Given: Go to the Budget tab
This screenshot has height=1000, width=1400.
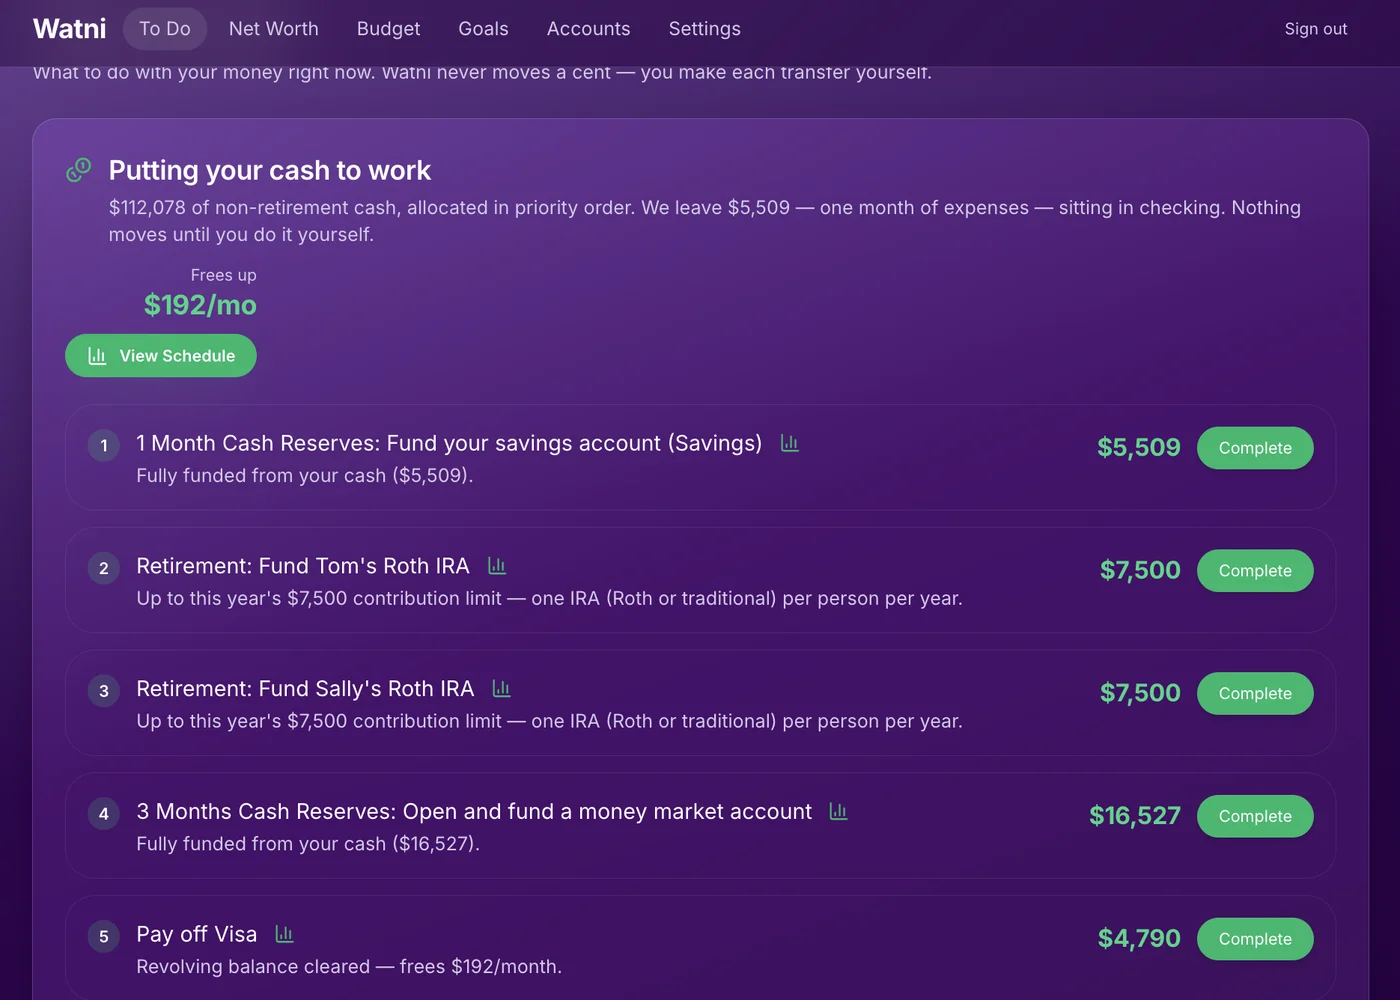Looking at the screenshot, I should 389,29.
